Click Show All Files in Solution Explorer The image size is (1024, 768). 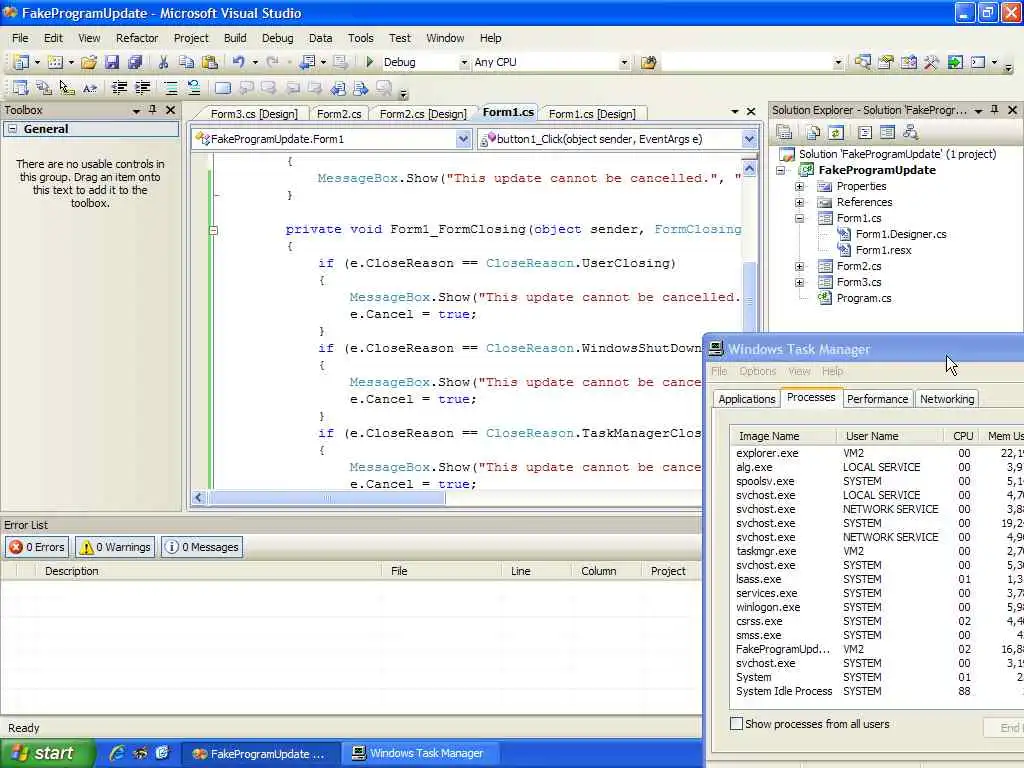812,133
